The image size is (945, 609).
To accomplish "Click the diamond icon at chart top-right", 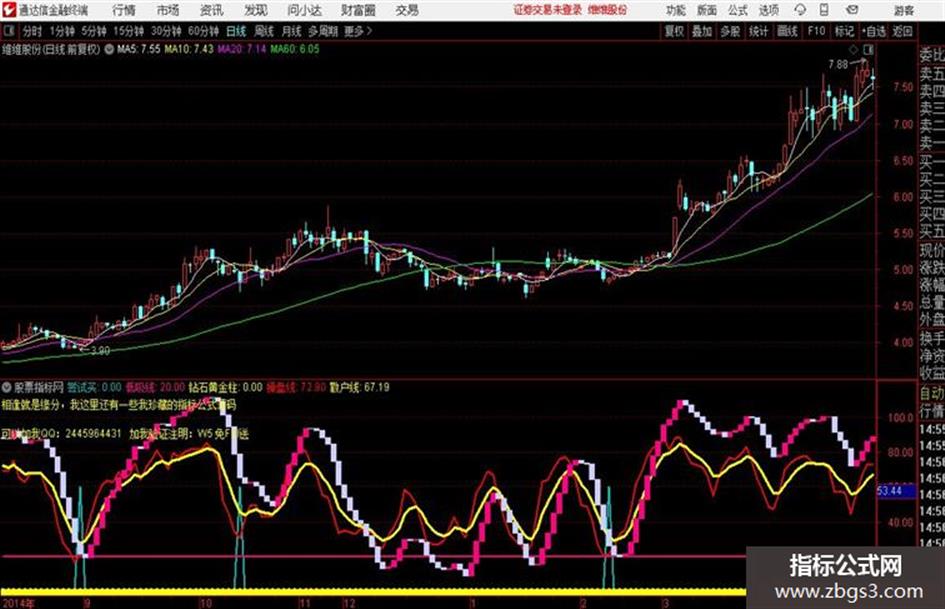I will 853,49.
